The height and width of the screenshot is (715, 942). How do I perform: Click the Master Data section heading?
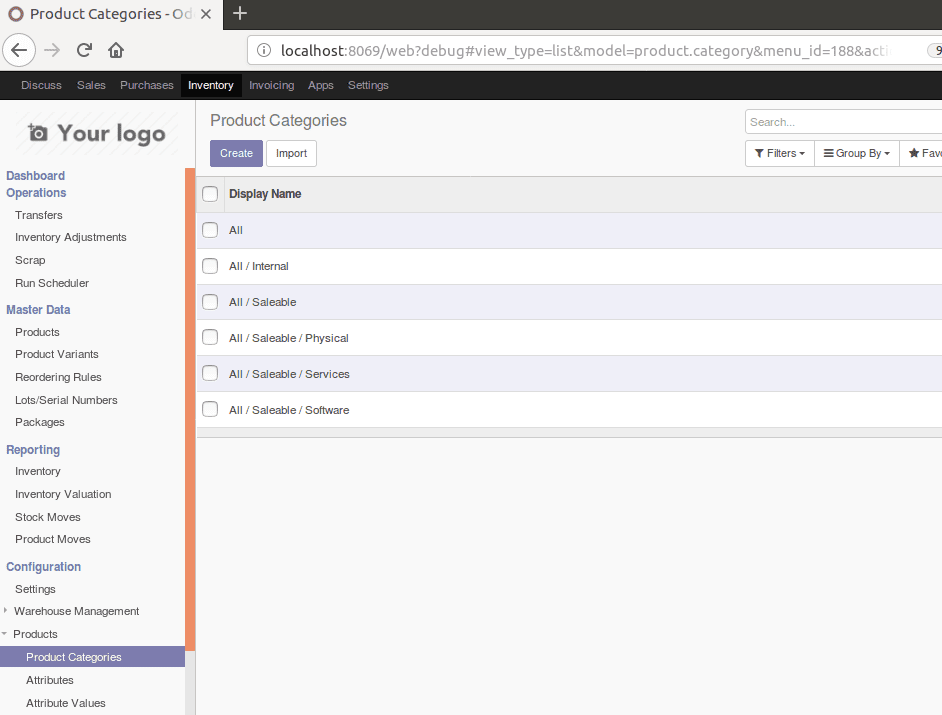(x=38, y=310)
